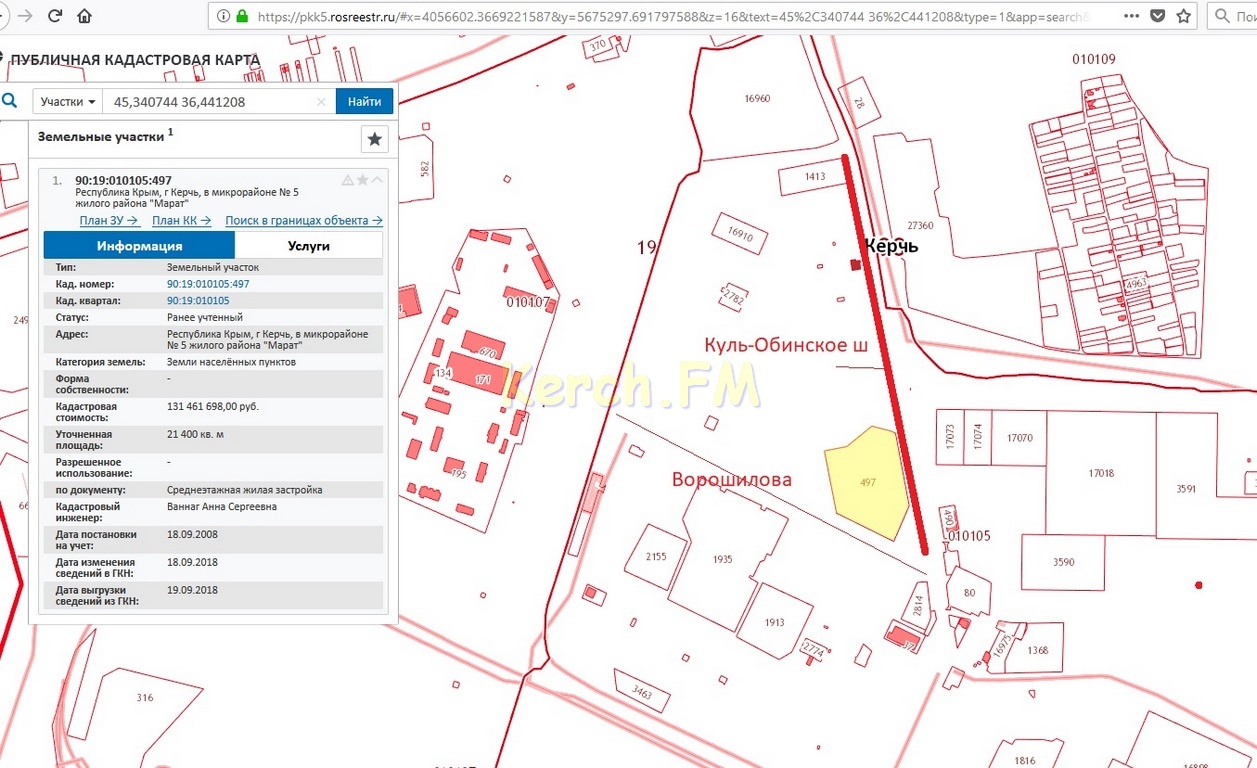Click the warning triangle icon on result 1

point(348,180)
